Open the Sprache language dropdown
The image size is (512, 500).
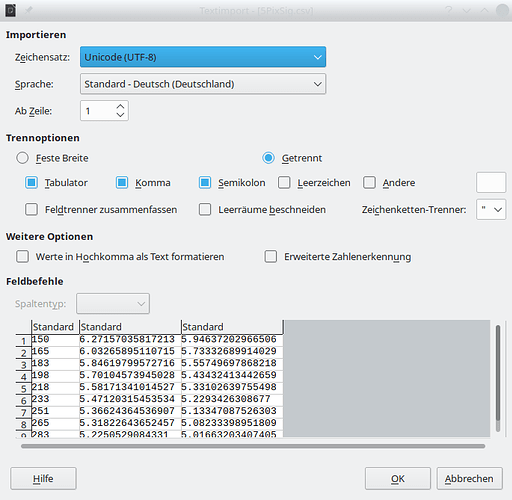click(203, 84)
